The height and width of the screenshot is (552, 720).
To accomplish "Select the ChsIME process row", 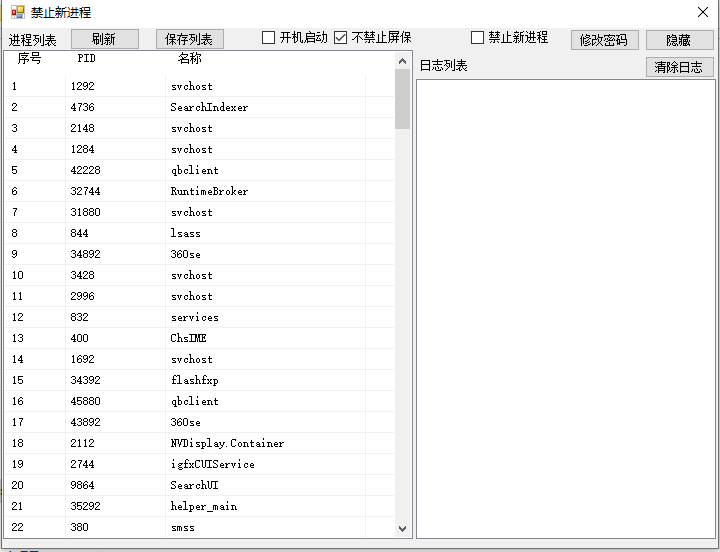I will (x=200, y=338).
